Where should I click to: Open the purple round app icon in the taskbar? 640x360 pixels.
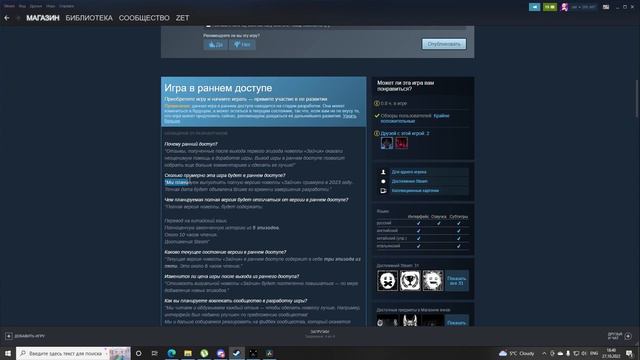[220, 353]
